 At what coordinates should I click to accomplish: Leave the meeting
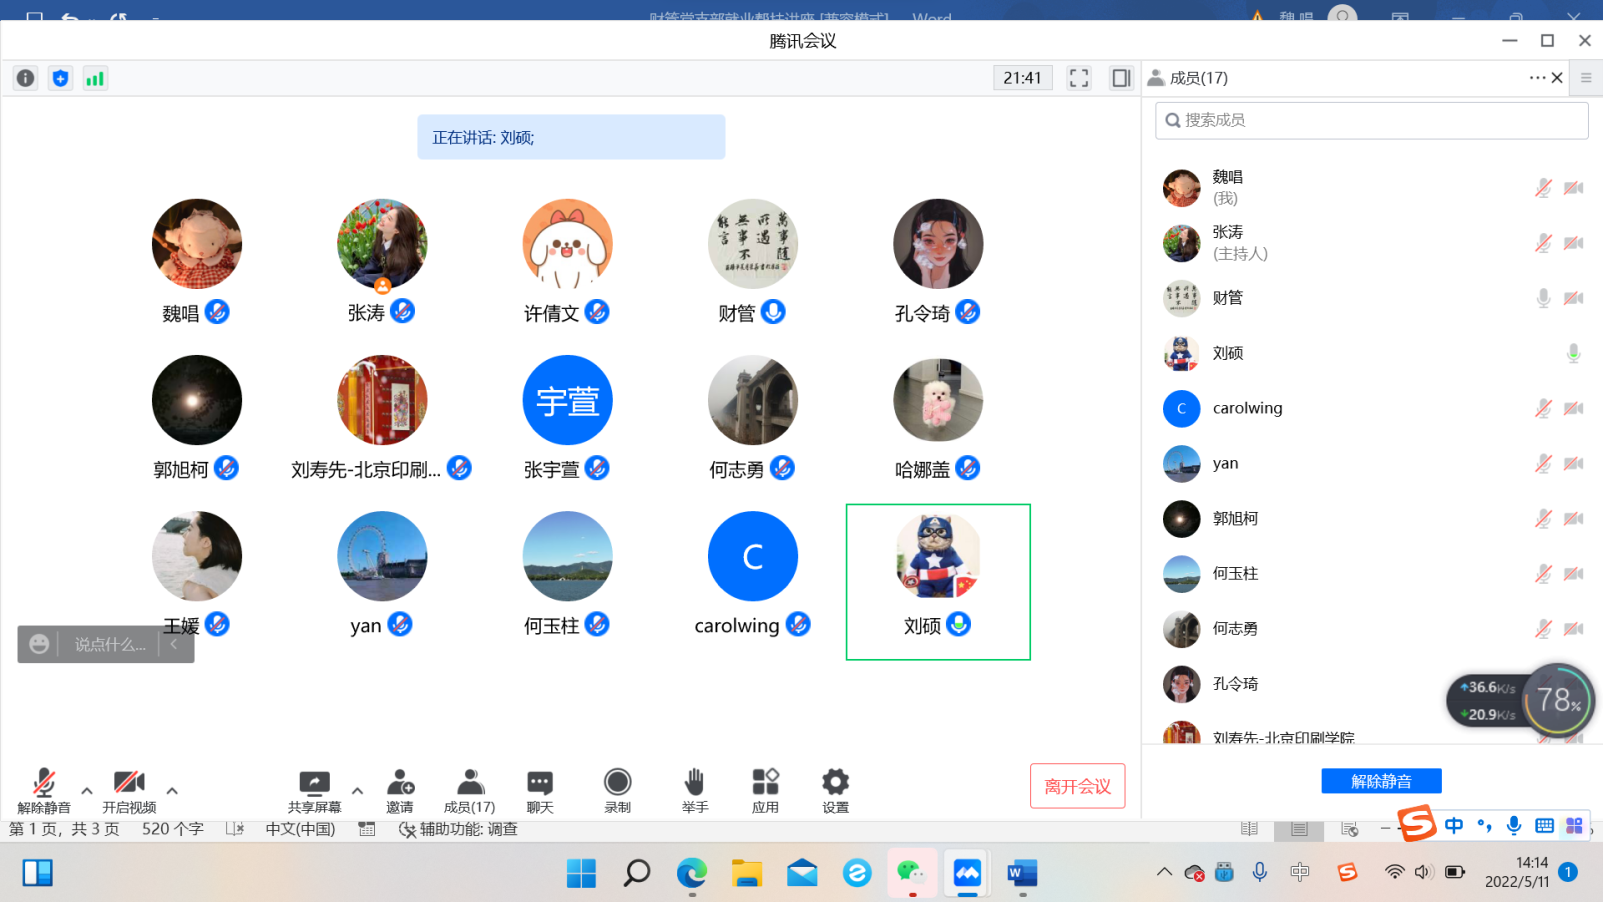pos(1078,786)
